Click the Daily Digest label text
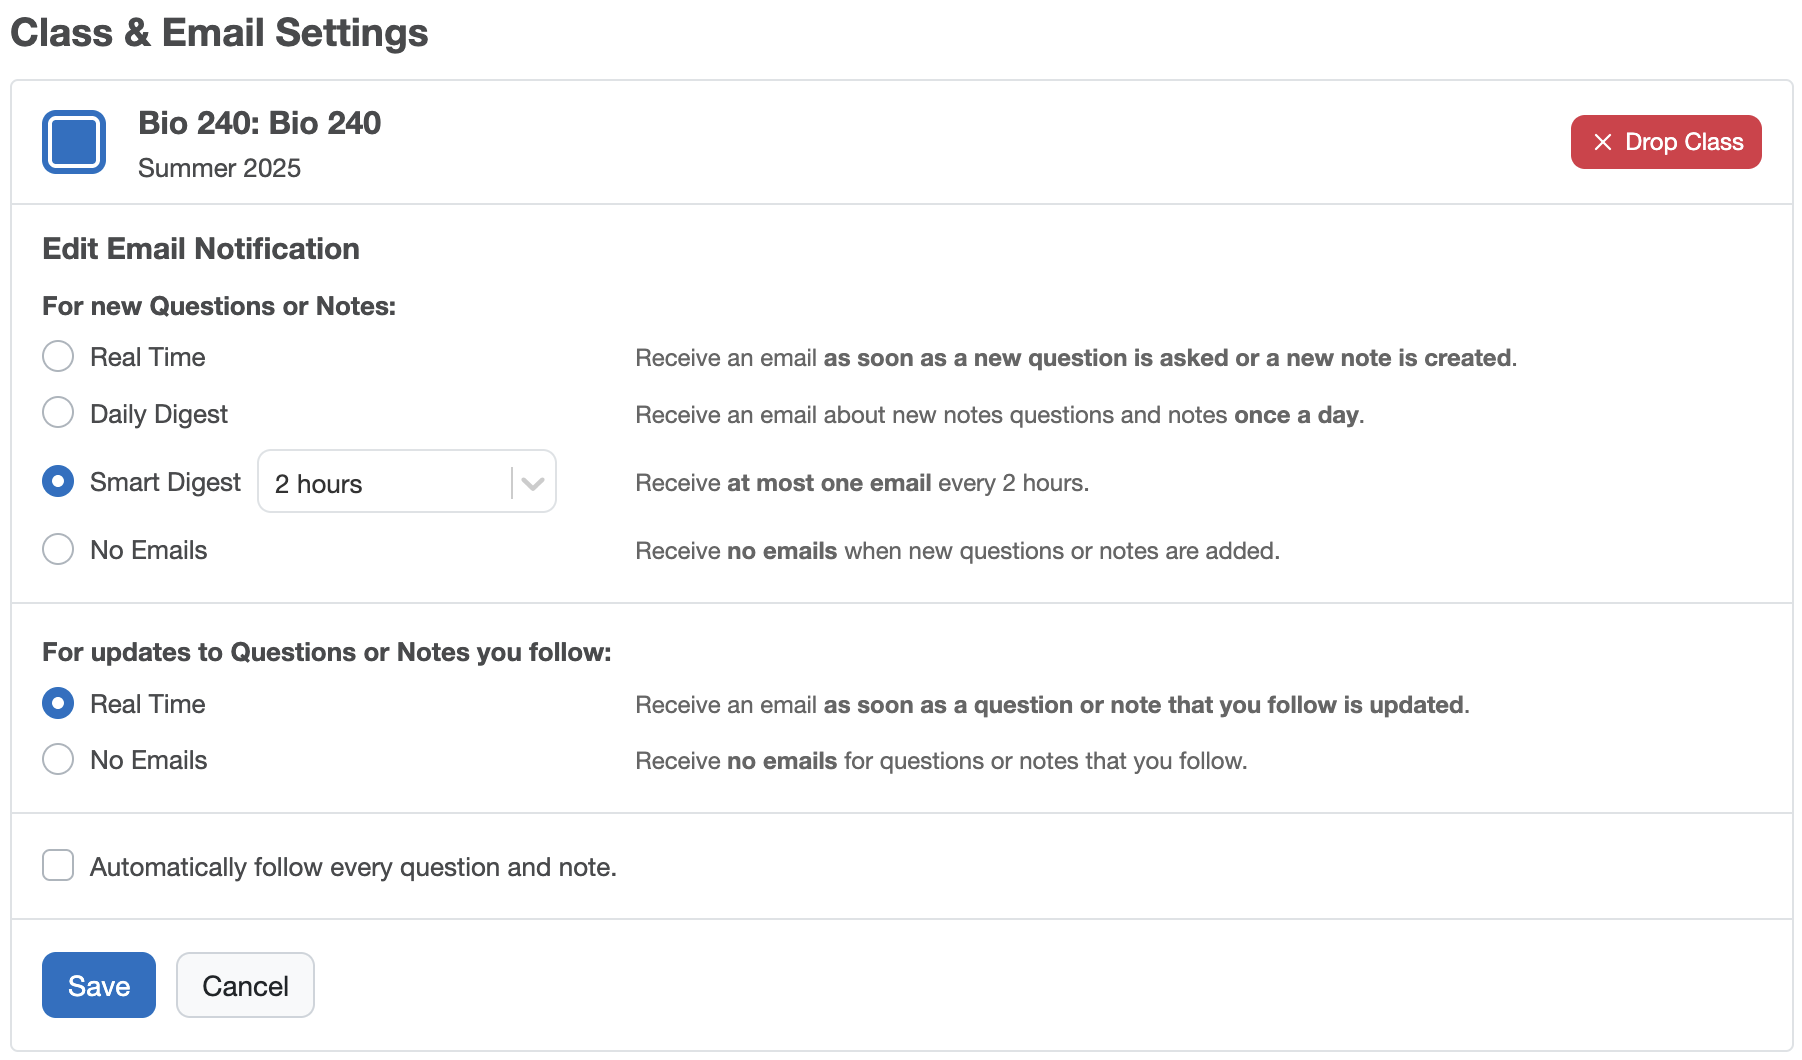The width and height of the screenshot is (1802, 1060). 159,414
